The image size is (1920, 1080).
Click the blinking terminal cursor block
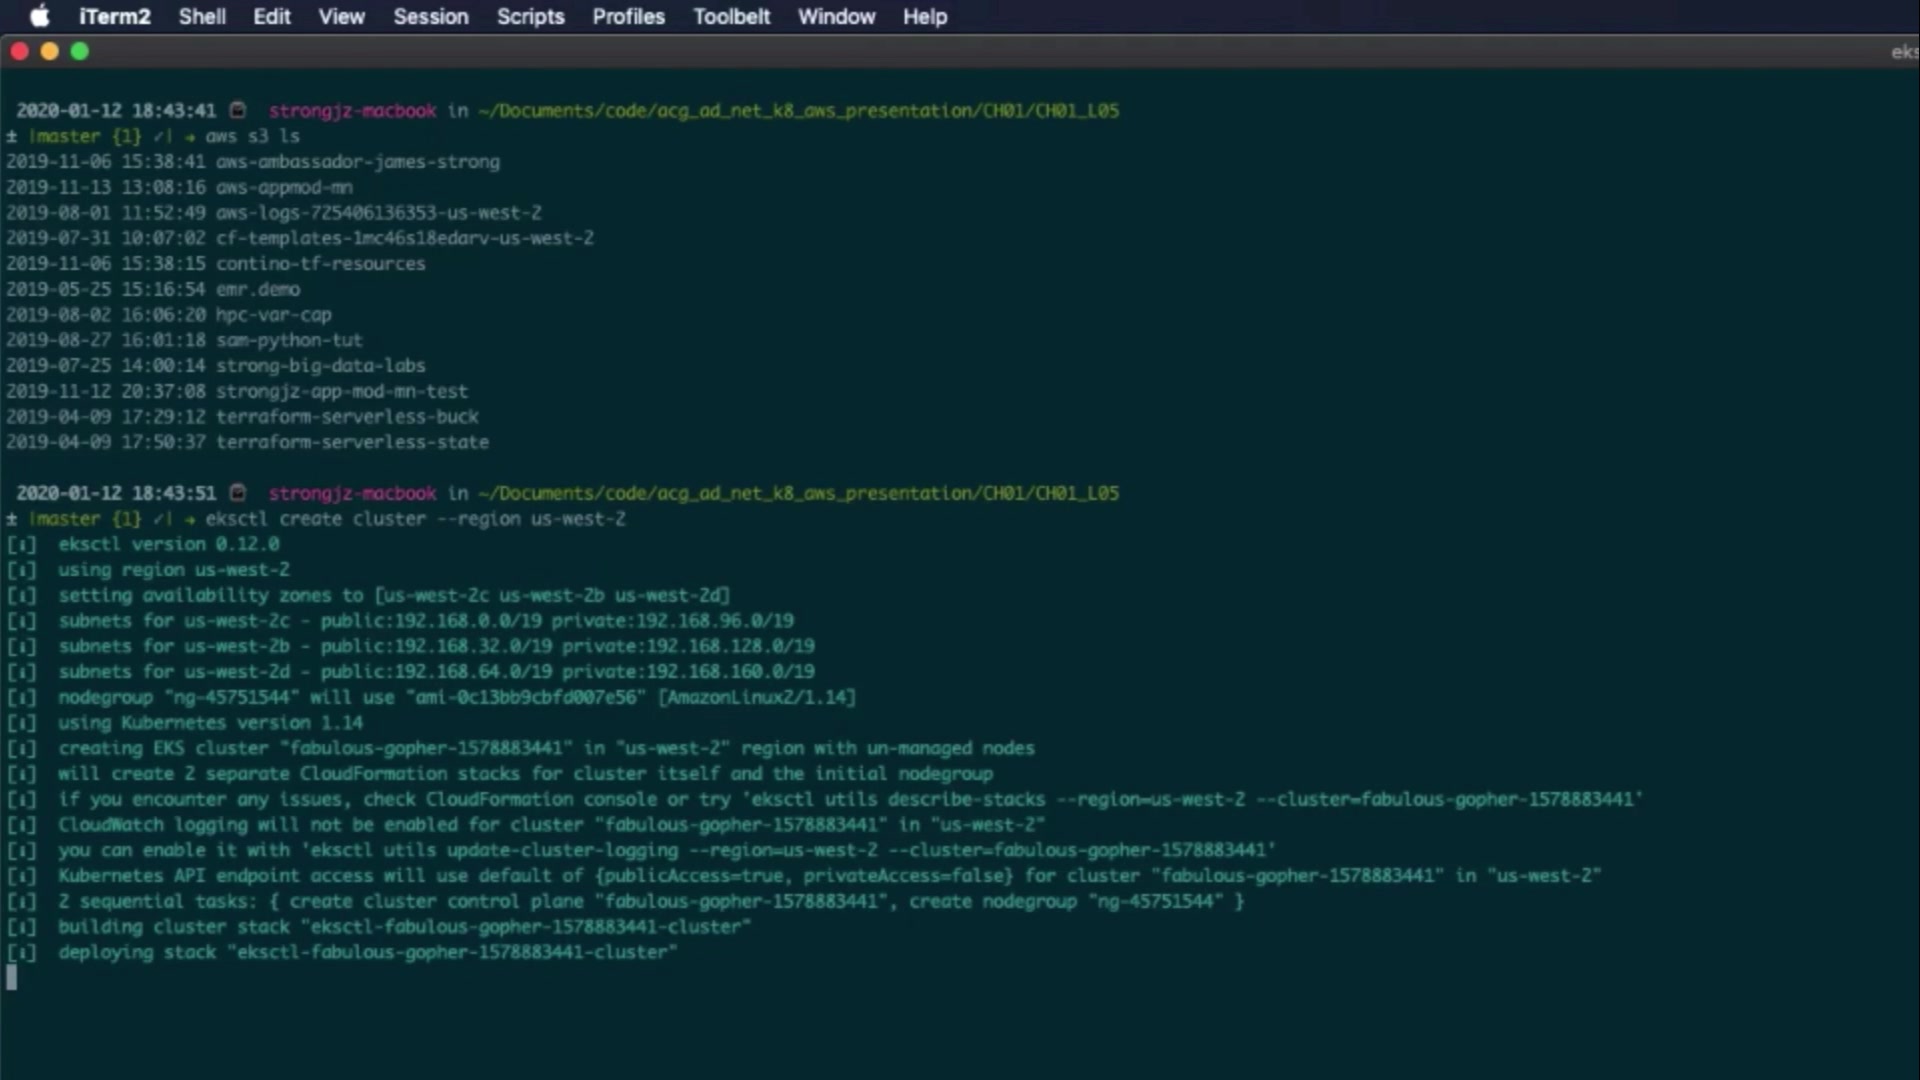click(11, 978)
